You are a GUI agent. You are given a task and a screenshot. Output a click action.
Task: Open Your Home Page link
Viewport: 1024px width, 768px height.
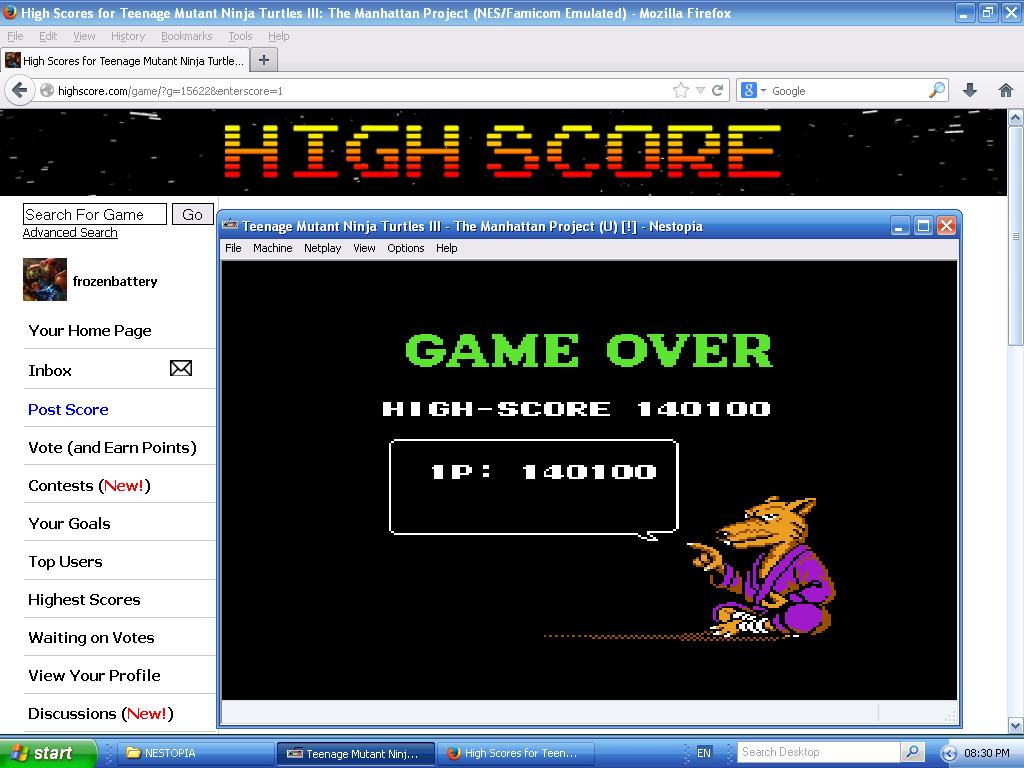[90, 330]
